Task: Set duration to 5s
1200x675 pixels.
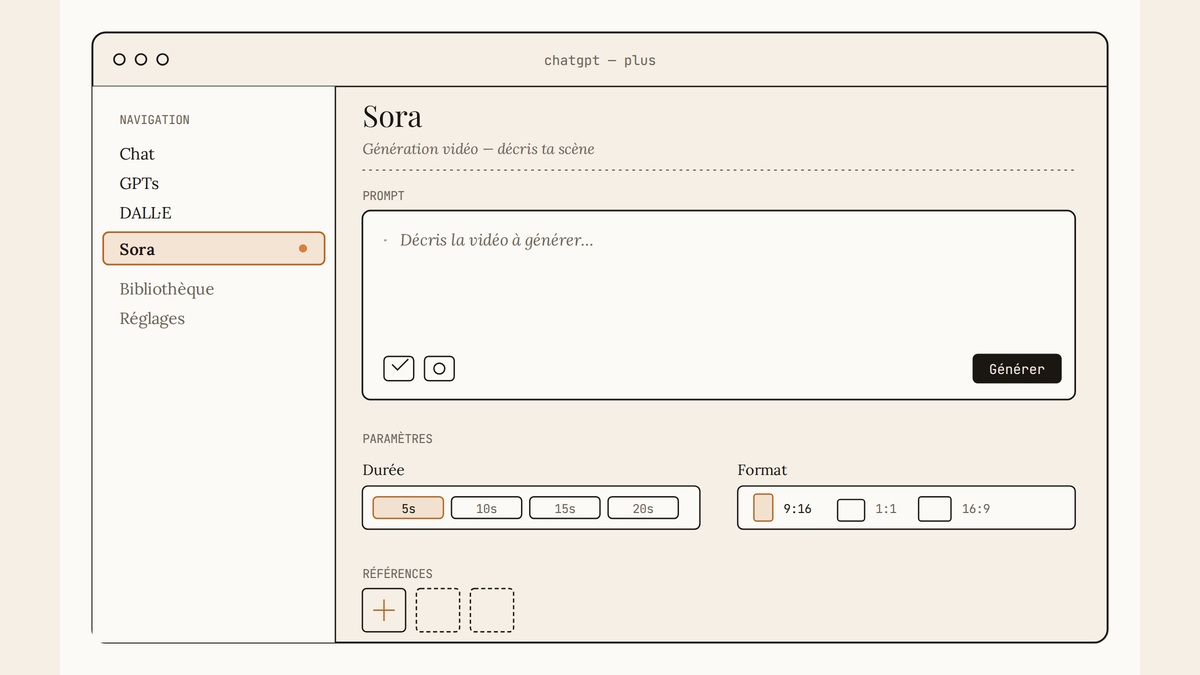Action: pos(408,508)
